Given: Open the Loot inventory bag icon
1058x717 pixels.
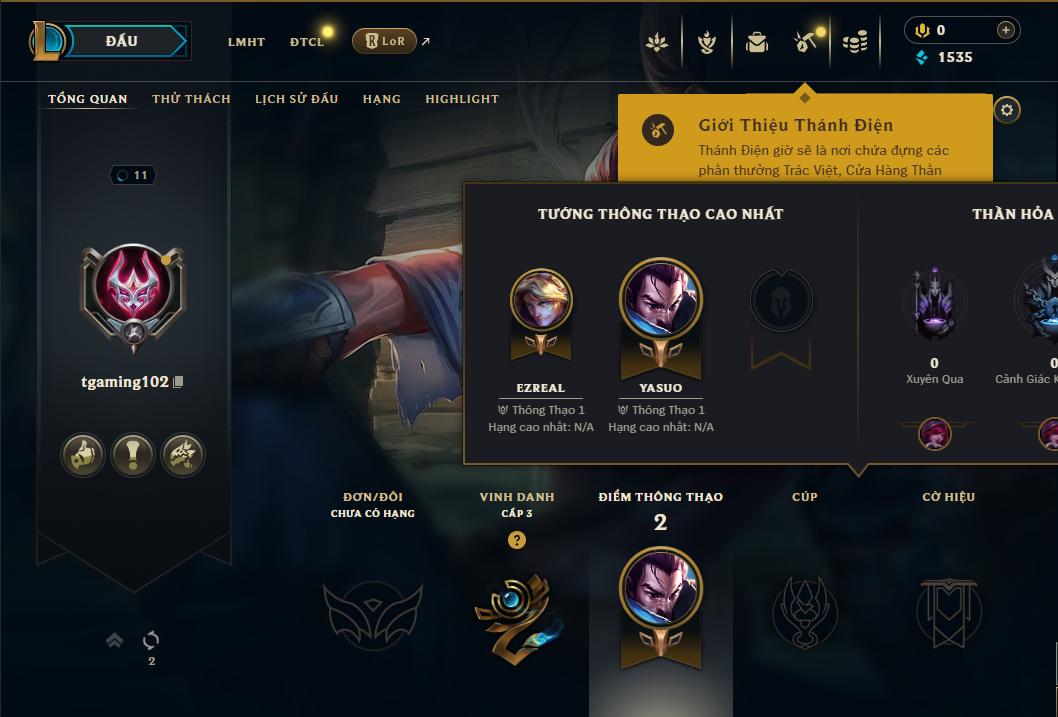Looking at the screenshot, I should pos(756,42).
